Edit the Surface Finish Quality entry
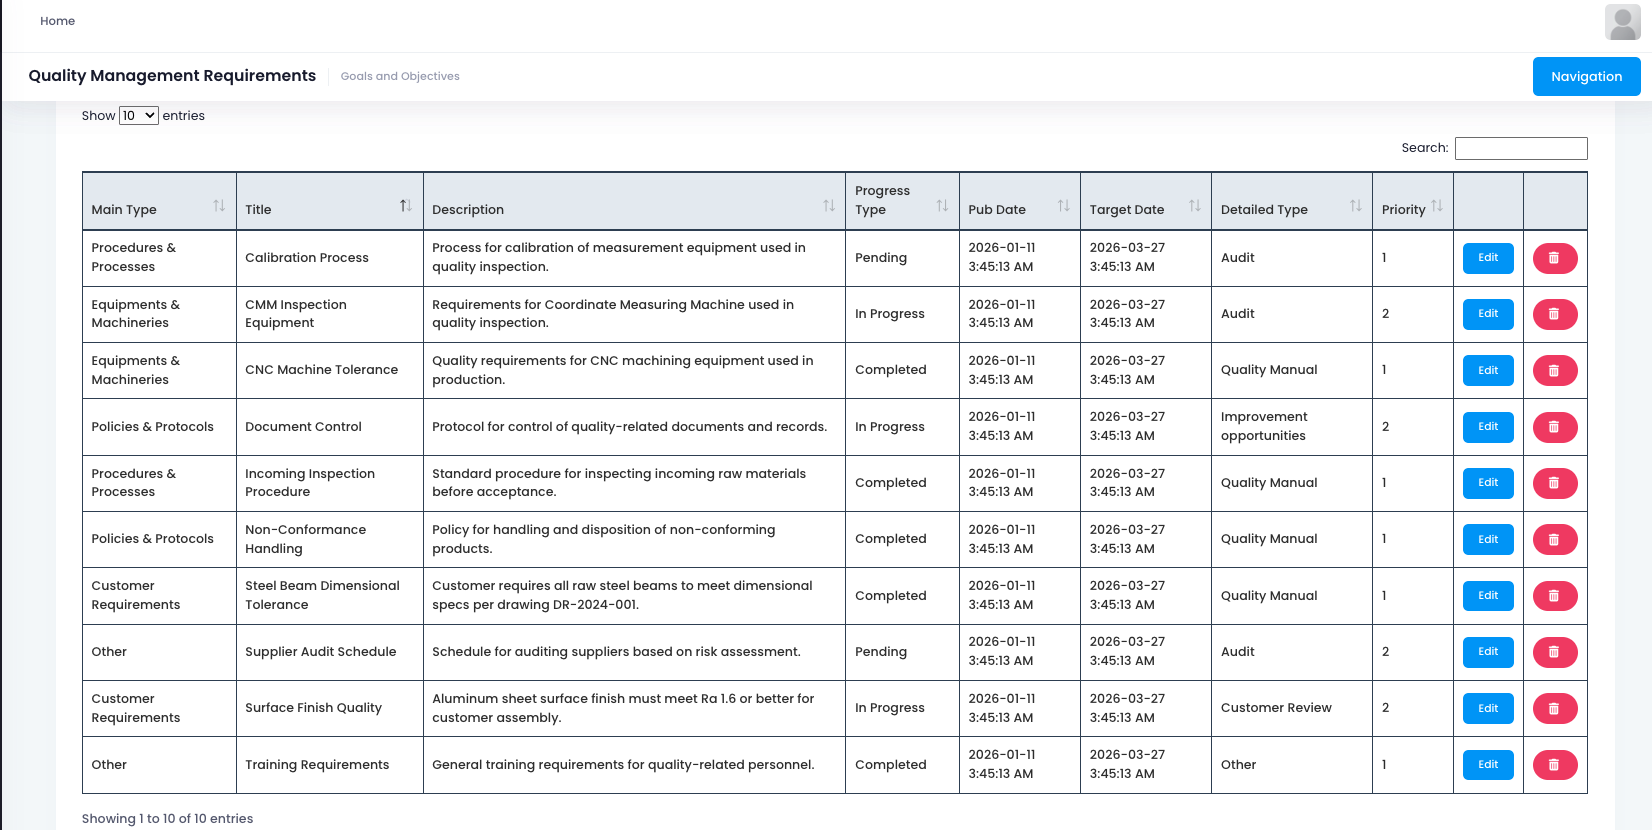Viewport: 1652px width, 830px height. click(1487, 708)
